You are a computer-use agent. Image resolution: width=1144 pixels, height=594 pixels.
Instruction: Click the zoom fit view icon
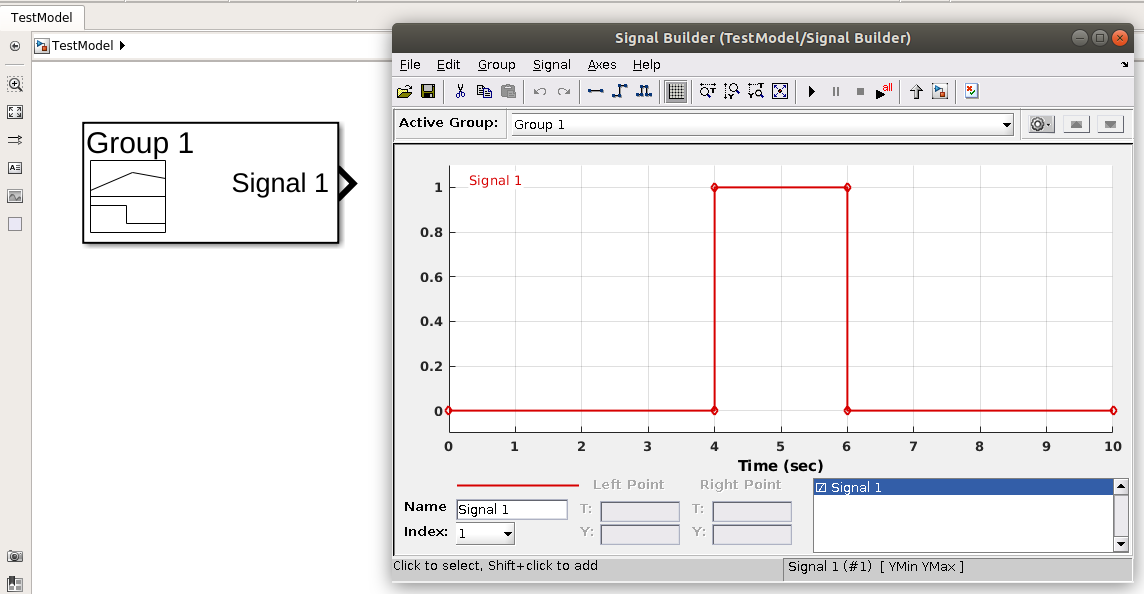pos(780,91)
